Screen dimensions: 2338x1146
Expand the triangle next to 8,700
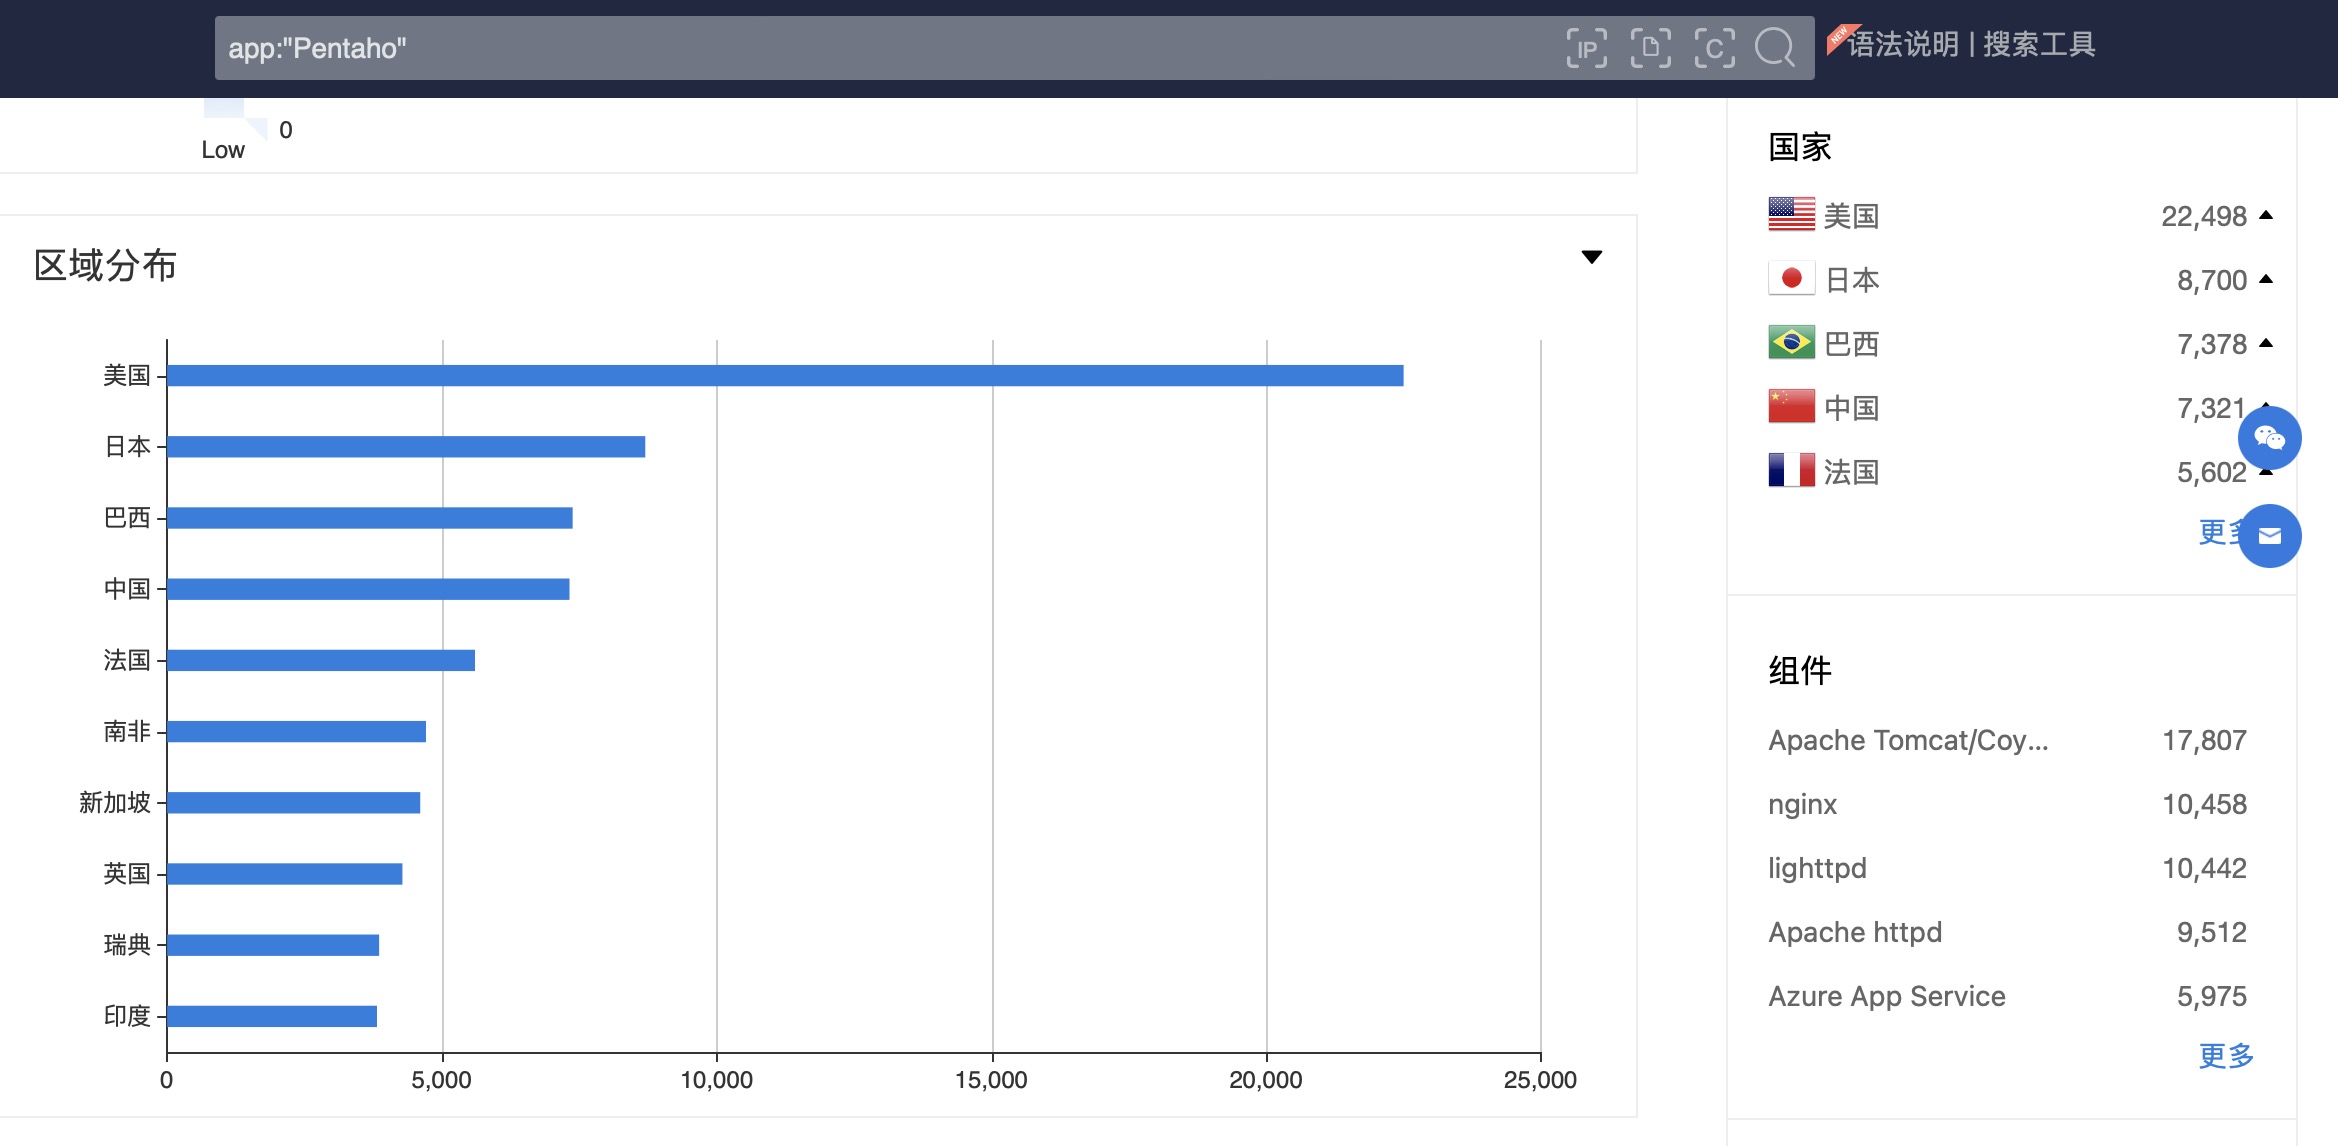[2266, 279]
